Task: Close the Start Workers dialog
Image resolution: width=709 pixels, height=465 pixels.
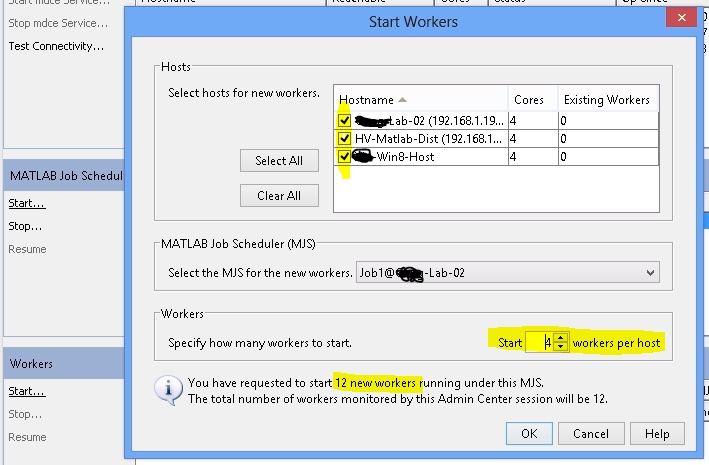Action: (x=681, y=18)
